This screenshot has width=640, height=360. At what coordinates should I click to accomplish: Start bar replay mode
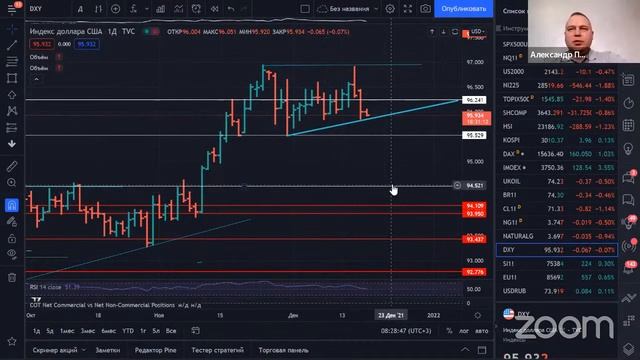214,9
